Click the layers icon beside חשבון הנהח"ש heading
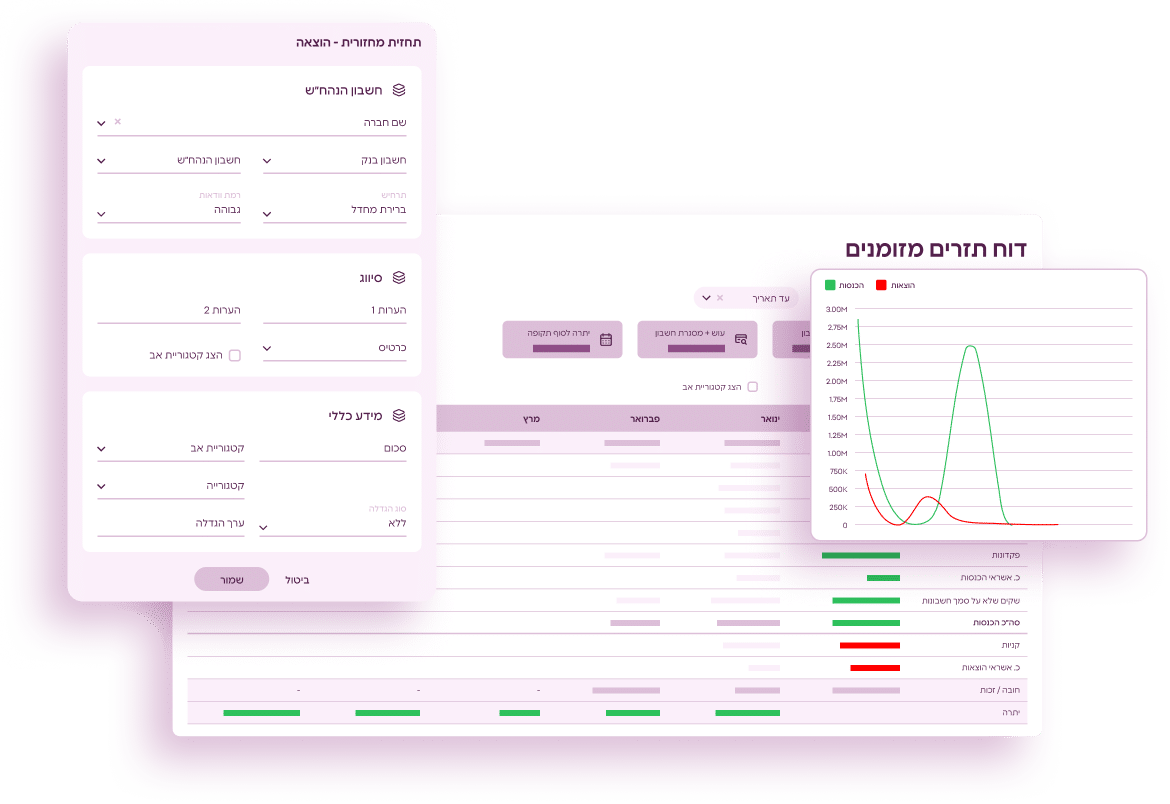 pyautogui.click(x=399, y=90)
